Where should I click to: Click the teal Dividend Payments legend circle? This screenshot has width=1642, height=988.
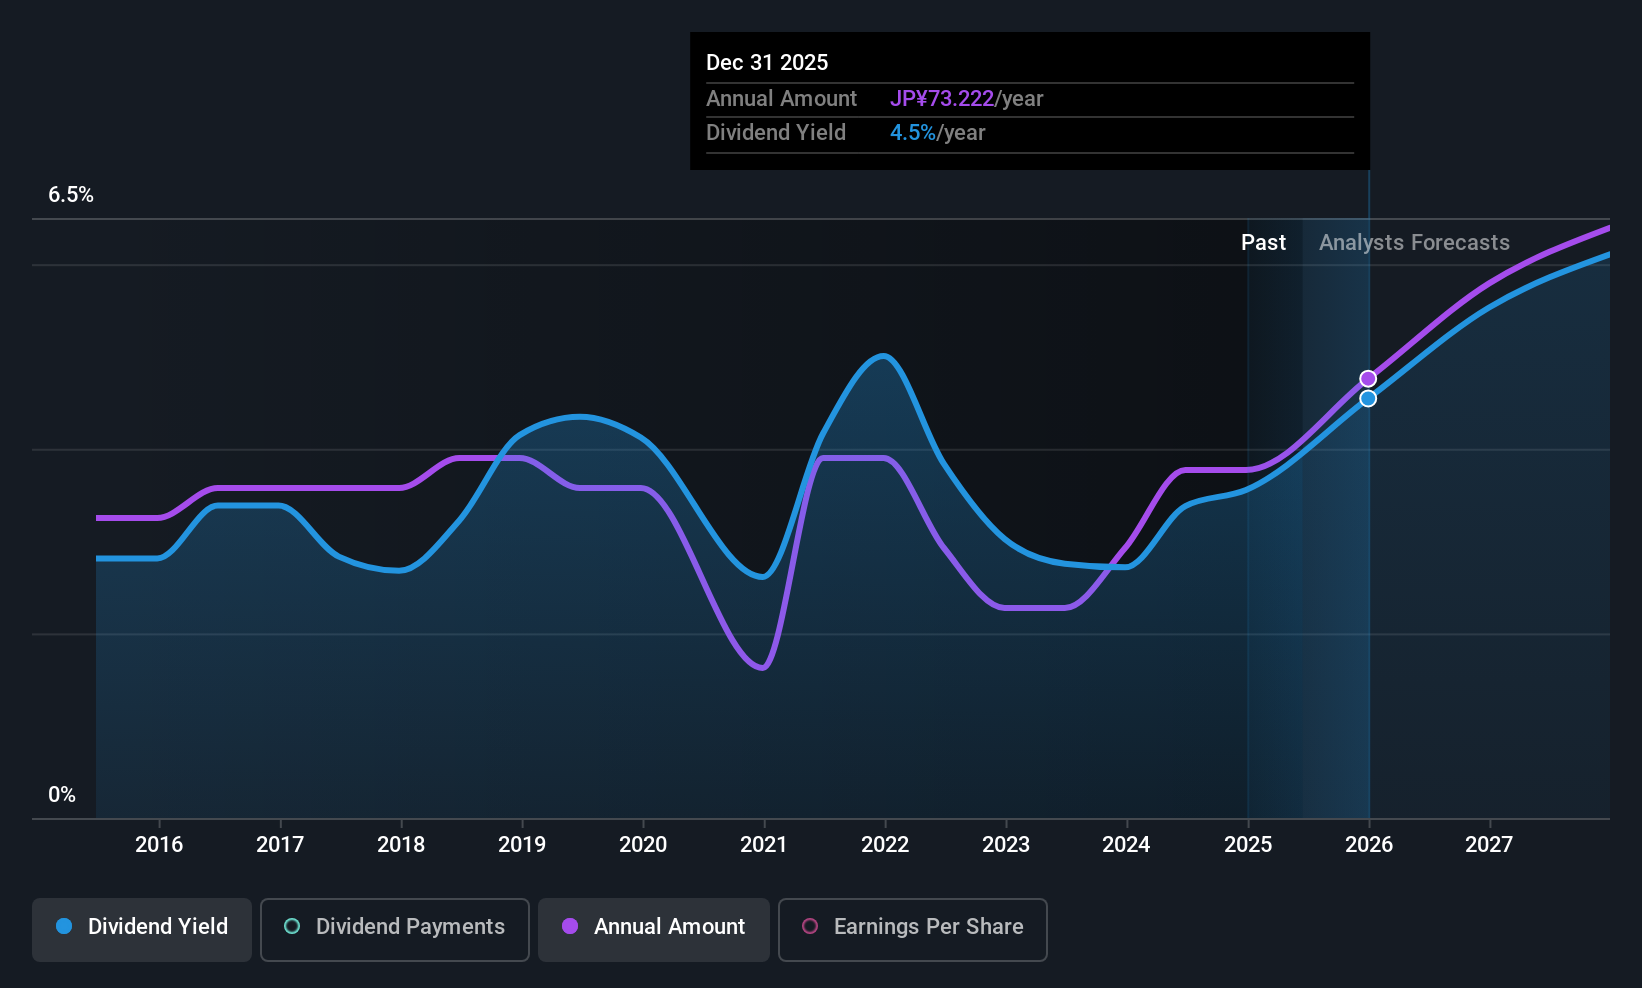click(x=292, y=926)
